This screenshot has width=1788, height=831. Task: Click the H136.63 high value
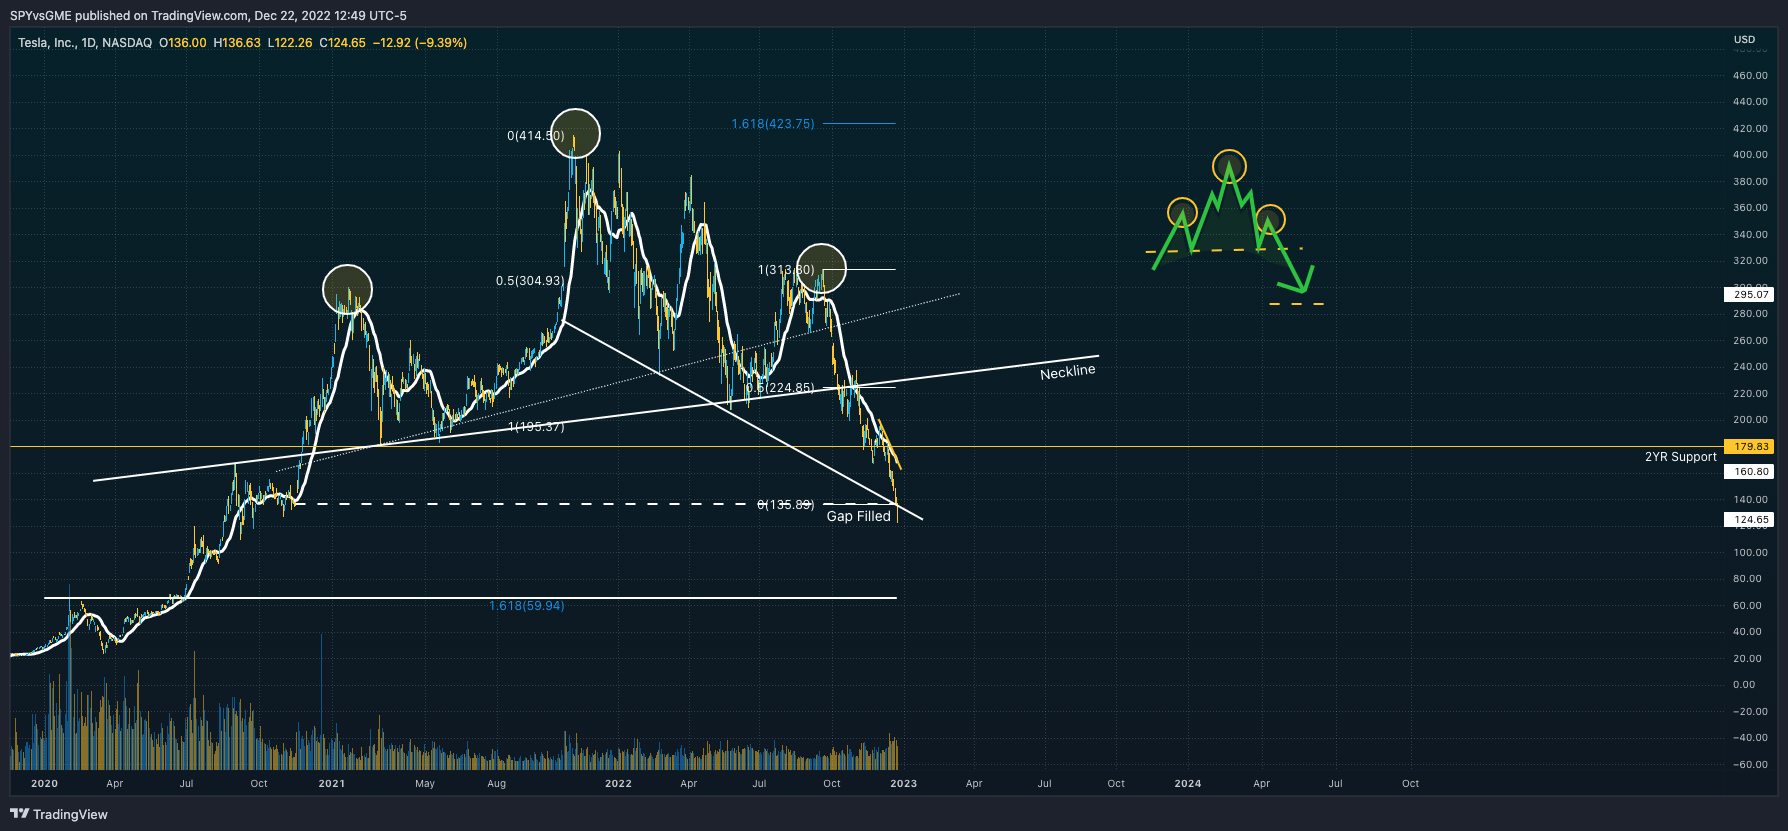pos(237,43)
